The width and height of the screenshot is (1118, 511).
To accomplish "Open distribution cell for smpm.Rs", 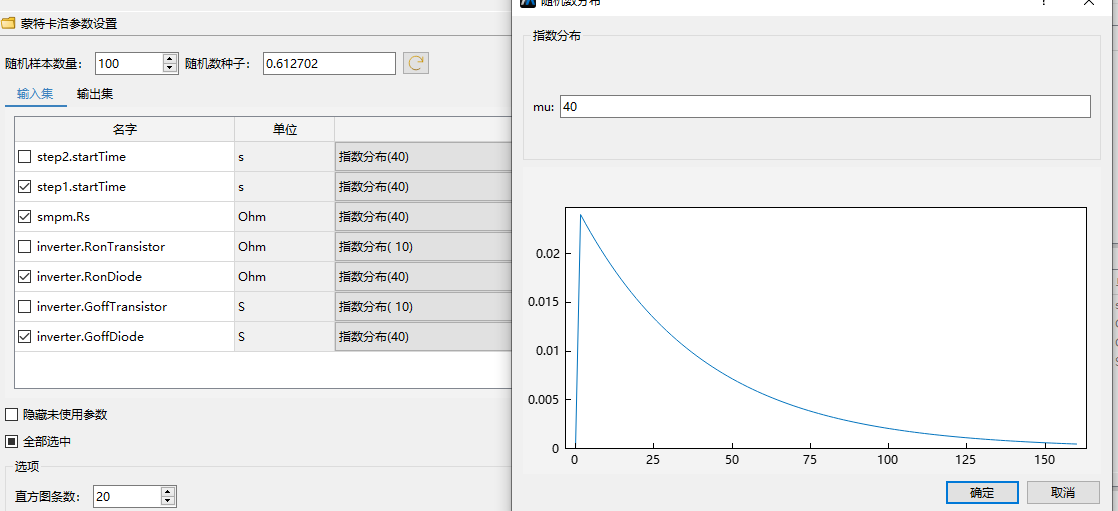I will [x=424, y=217].
